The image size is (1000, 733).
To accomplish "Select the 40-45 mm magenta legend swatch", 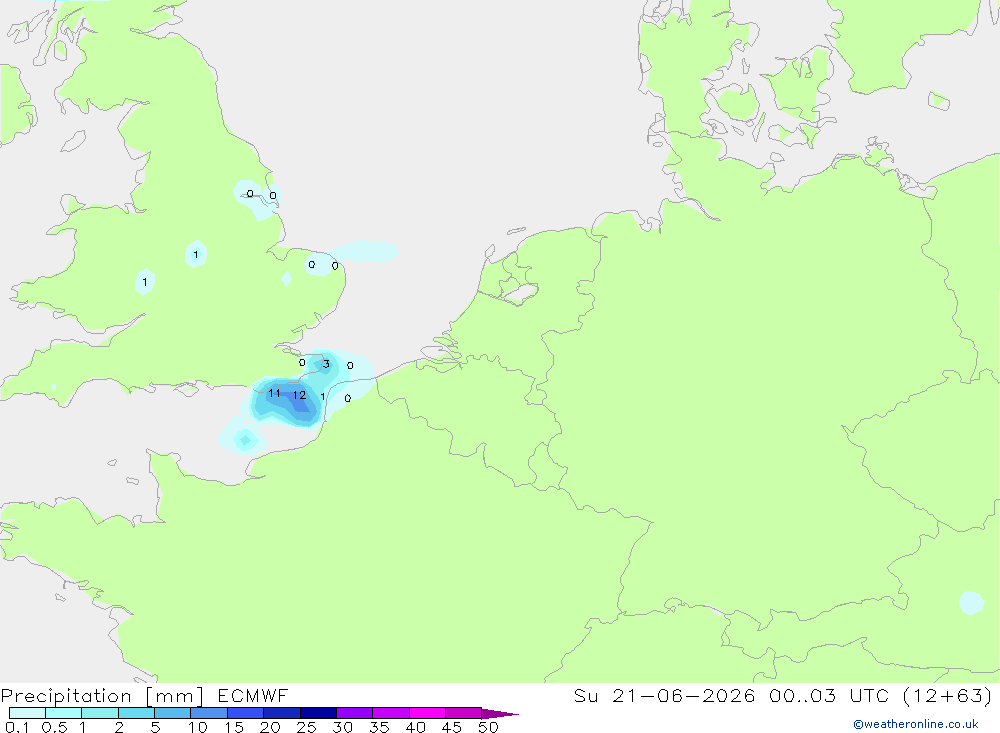I will pyautogui.click(x=427, y=713).
